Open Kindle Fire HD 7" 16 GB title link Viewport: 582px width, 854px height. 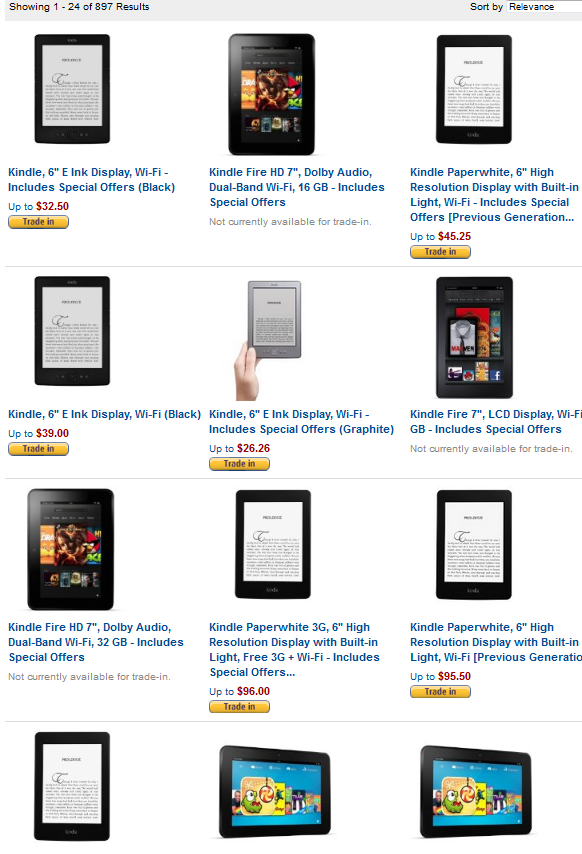(x=297, y=187)
